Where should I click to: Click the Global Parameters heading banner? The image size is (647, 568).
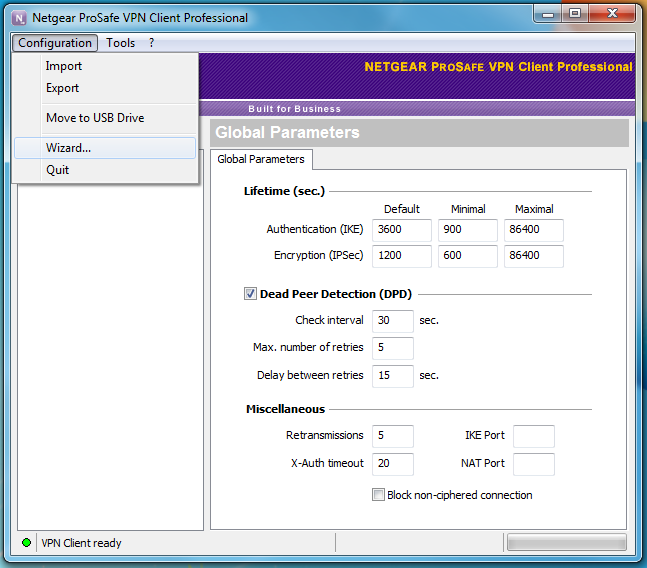[419, 133]
